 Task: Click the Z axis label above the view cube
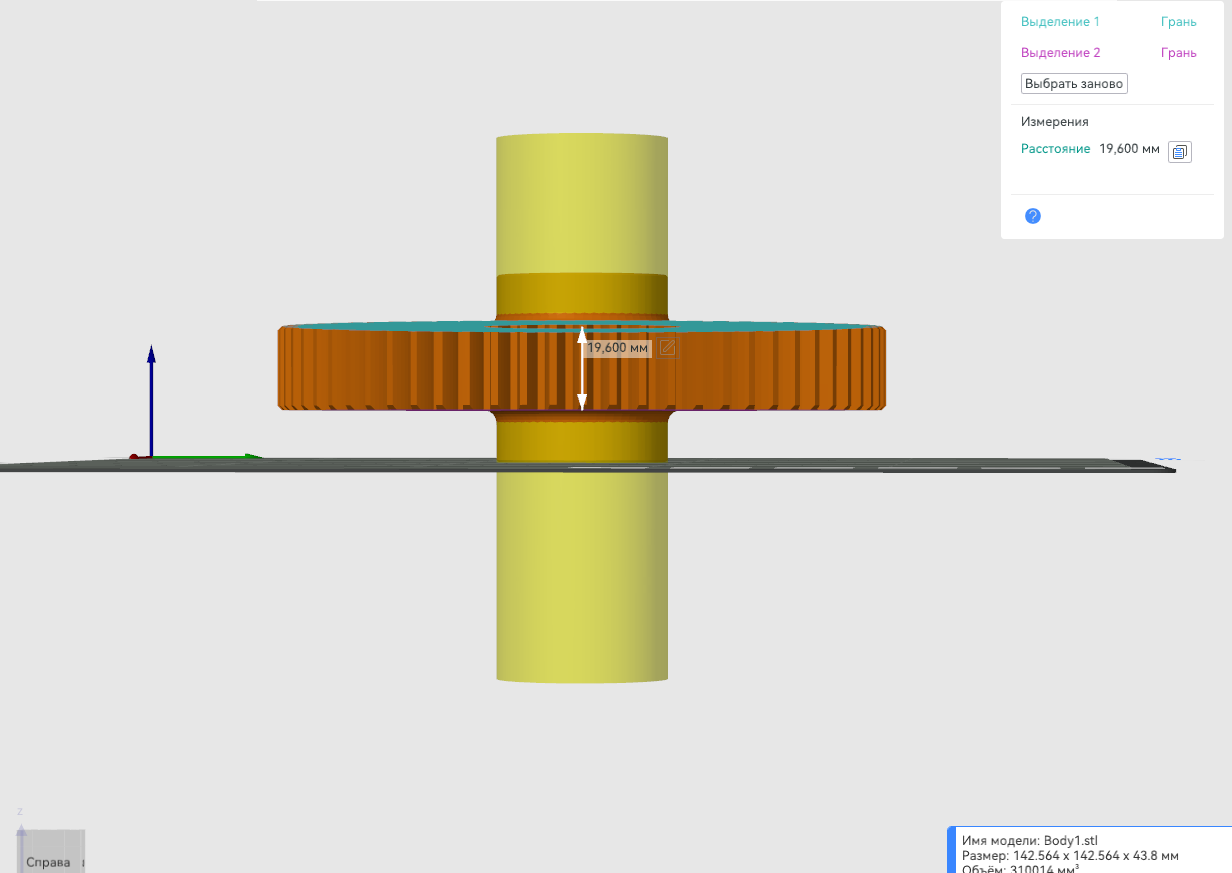point(20,811)
